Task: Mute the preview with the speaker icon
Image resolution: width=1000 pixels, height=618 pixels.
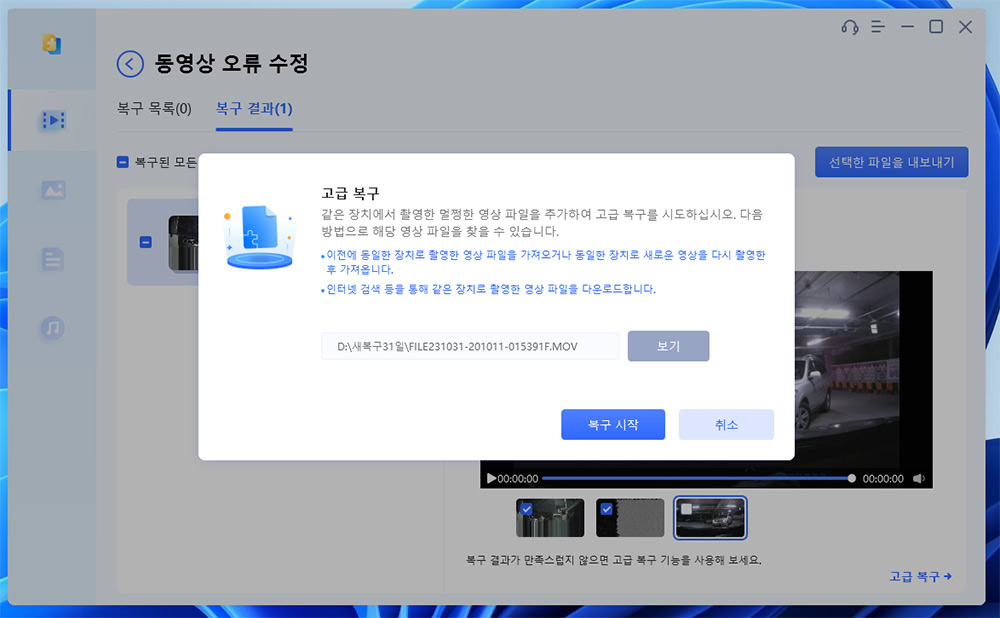Action: point(919,478)
